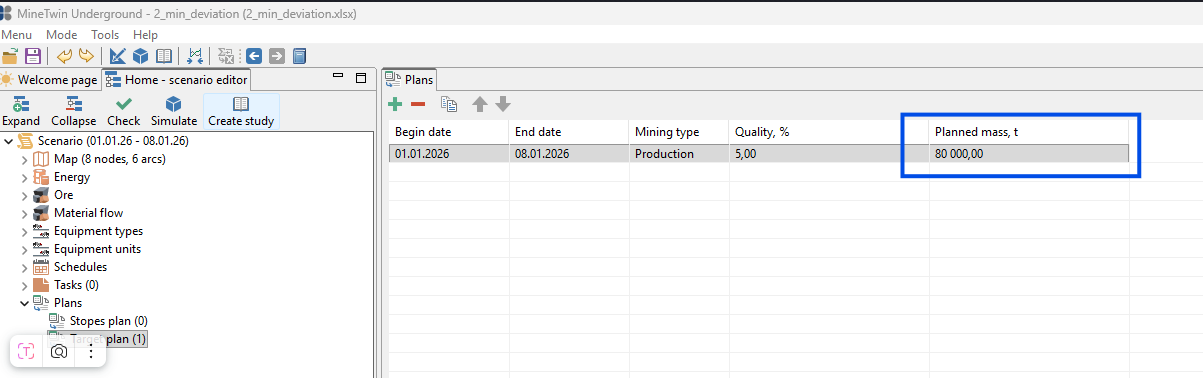
Task: Expand the Energy node
Action: 25,177
